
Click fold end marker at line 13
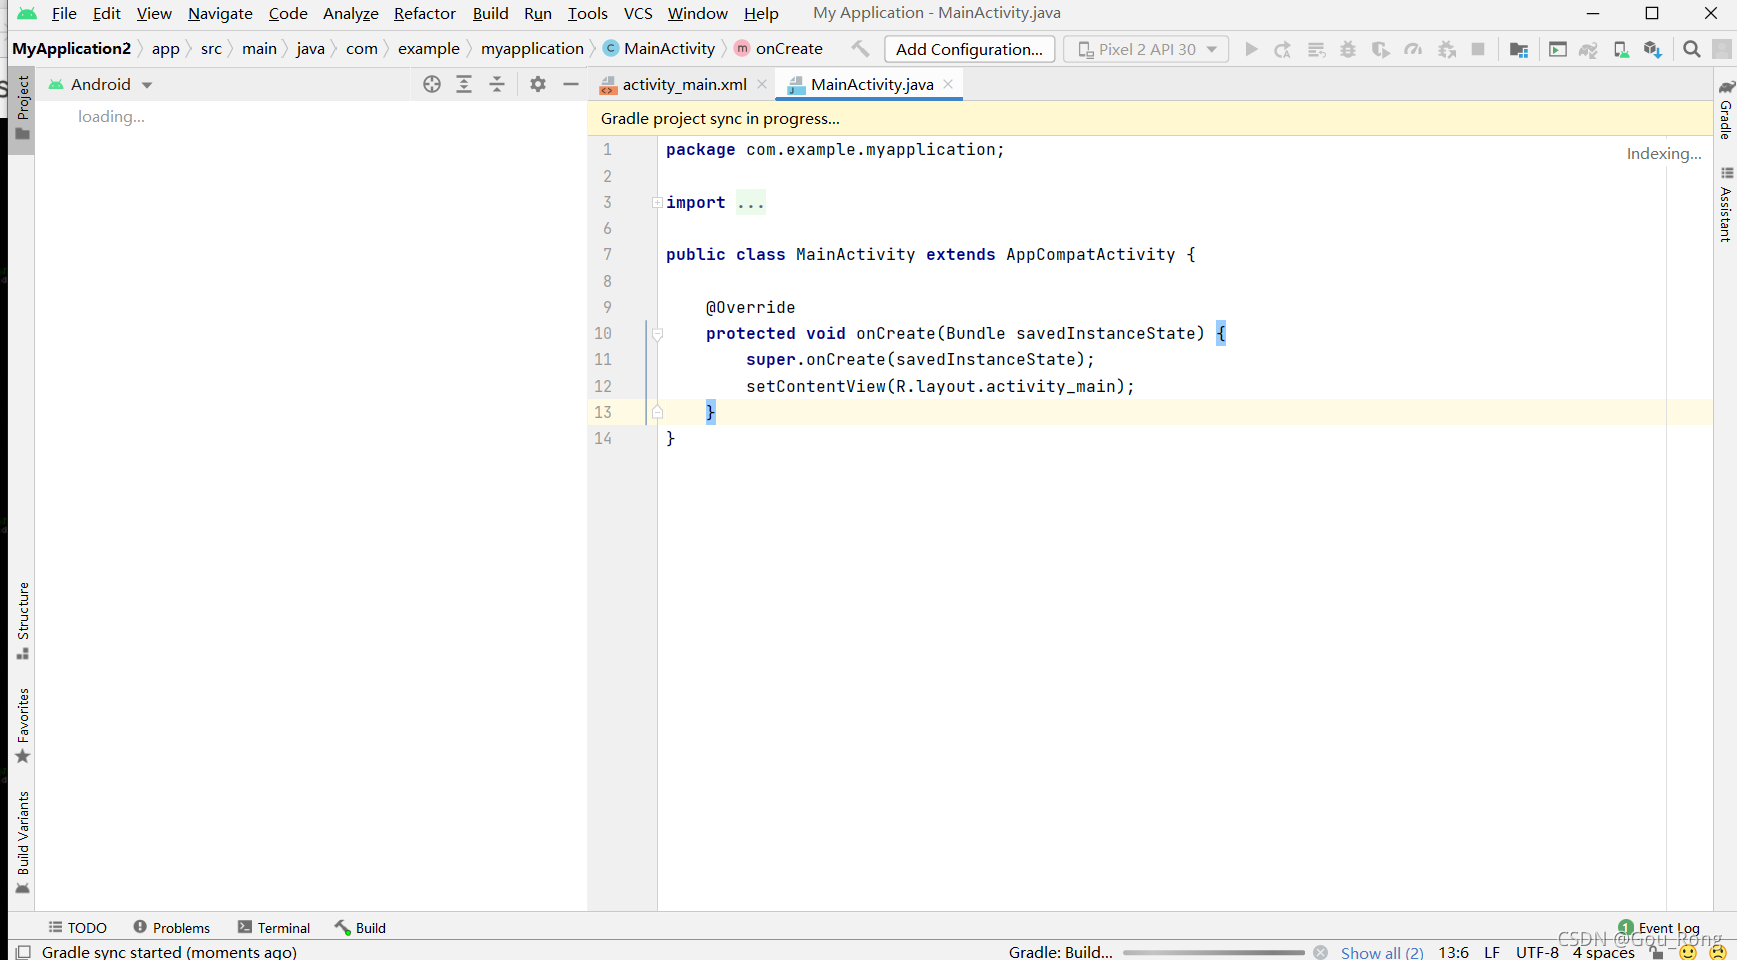657,412
